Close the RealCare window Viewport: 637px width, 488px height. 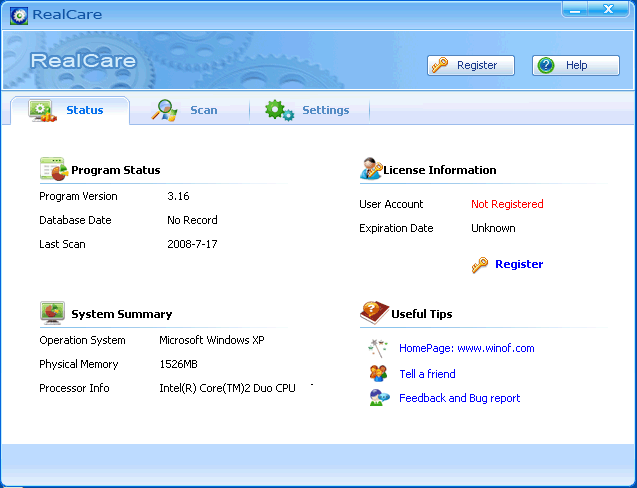click(608, 9)
